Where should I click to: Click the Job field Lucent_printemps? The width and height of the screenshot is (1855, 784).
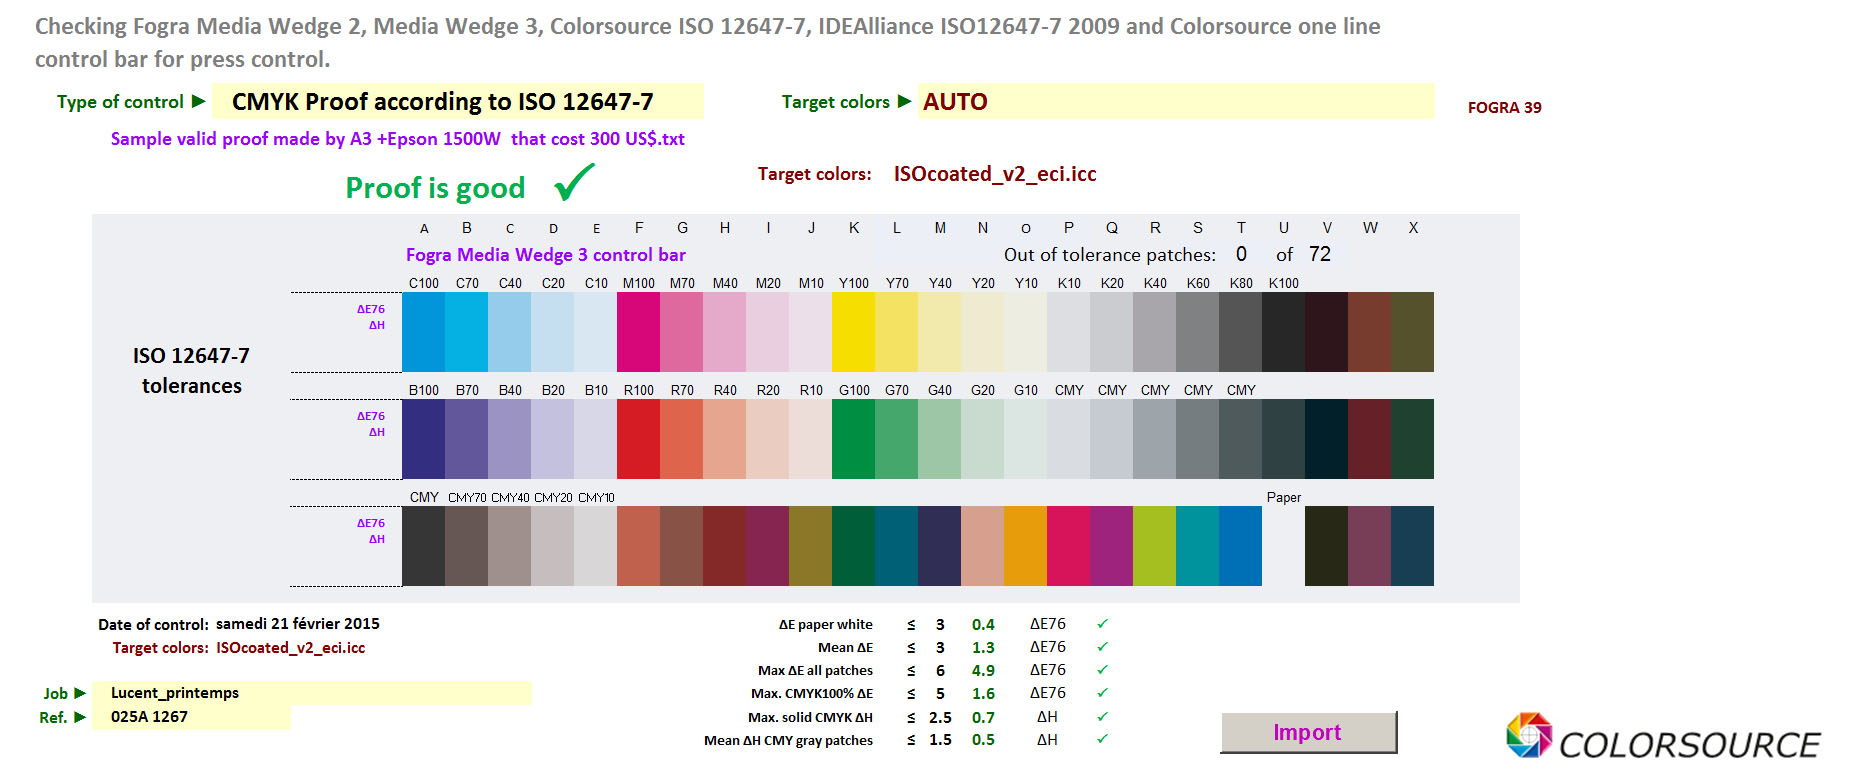click(312, 693)
